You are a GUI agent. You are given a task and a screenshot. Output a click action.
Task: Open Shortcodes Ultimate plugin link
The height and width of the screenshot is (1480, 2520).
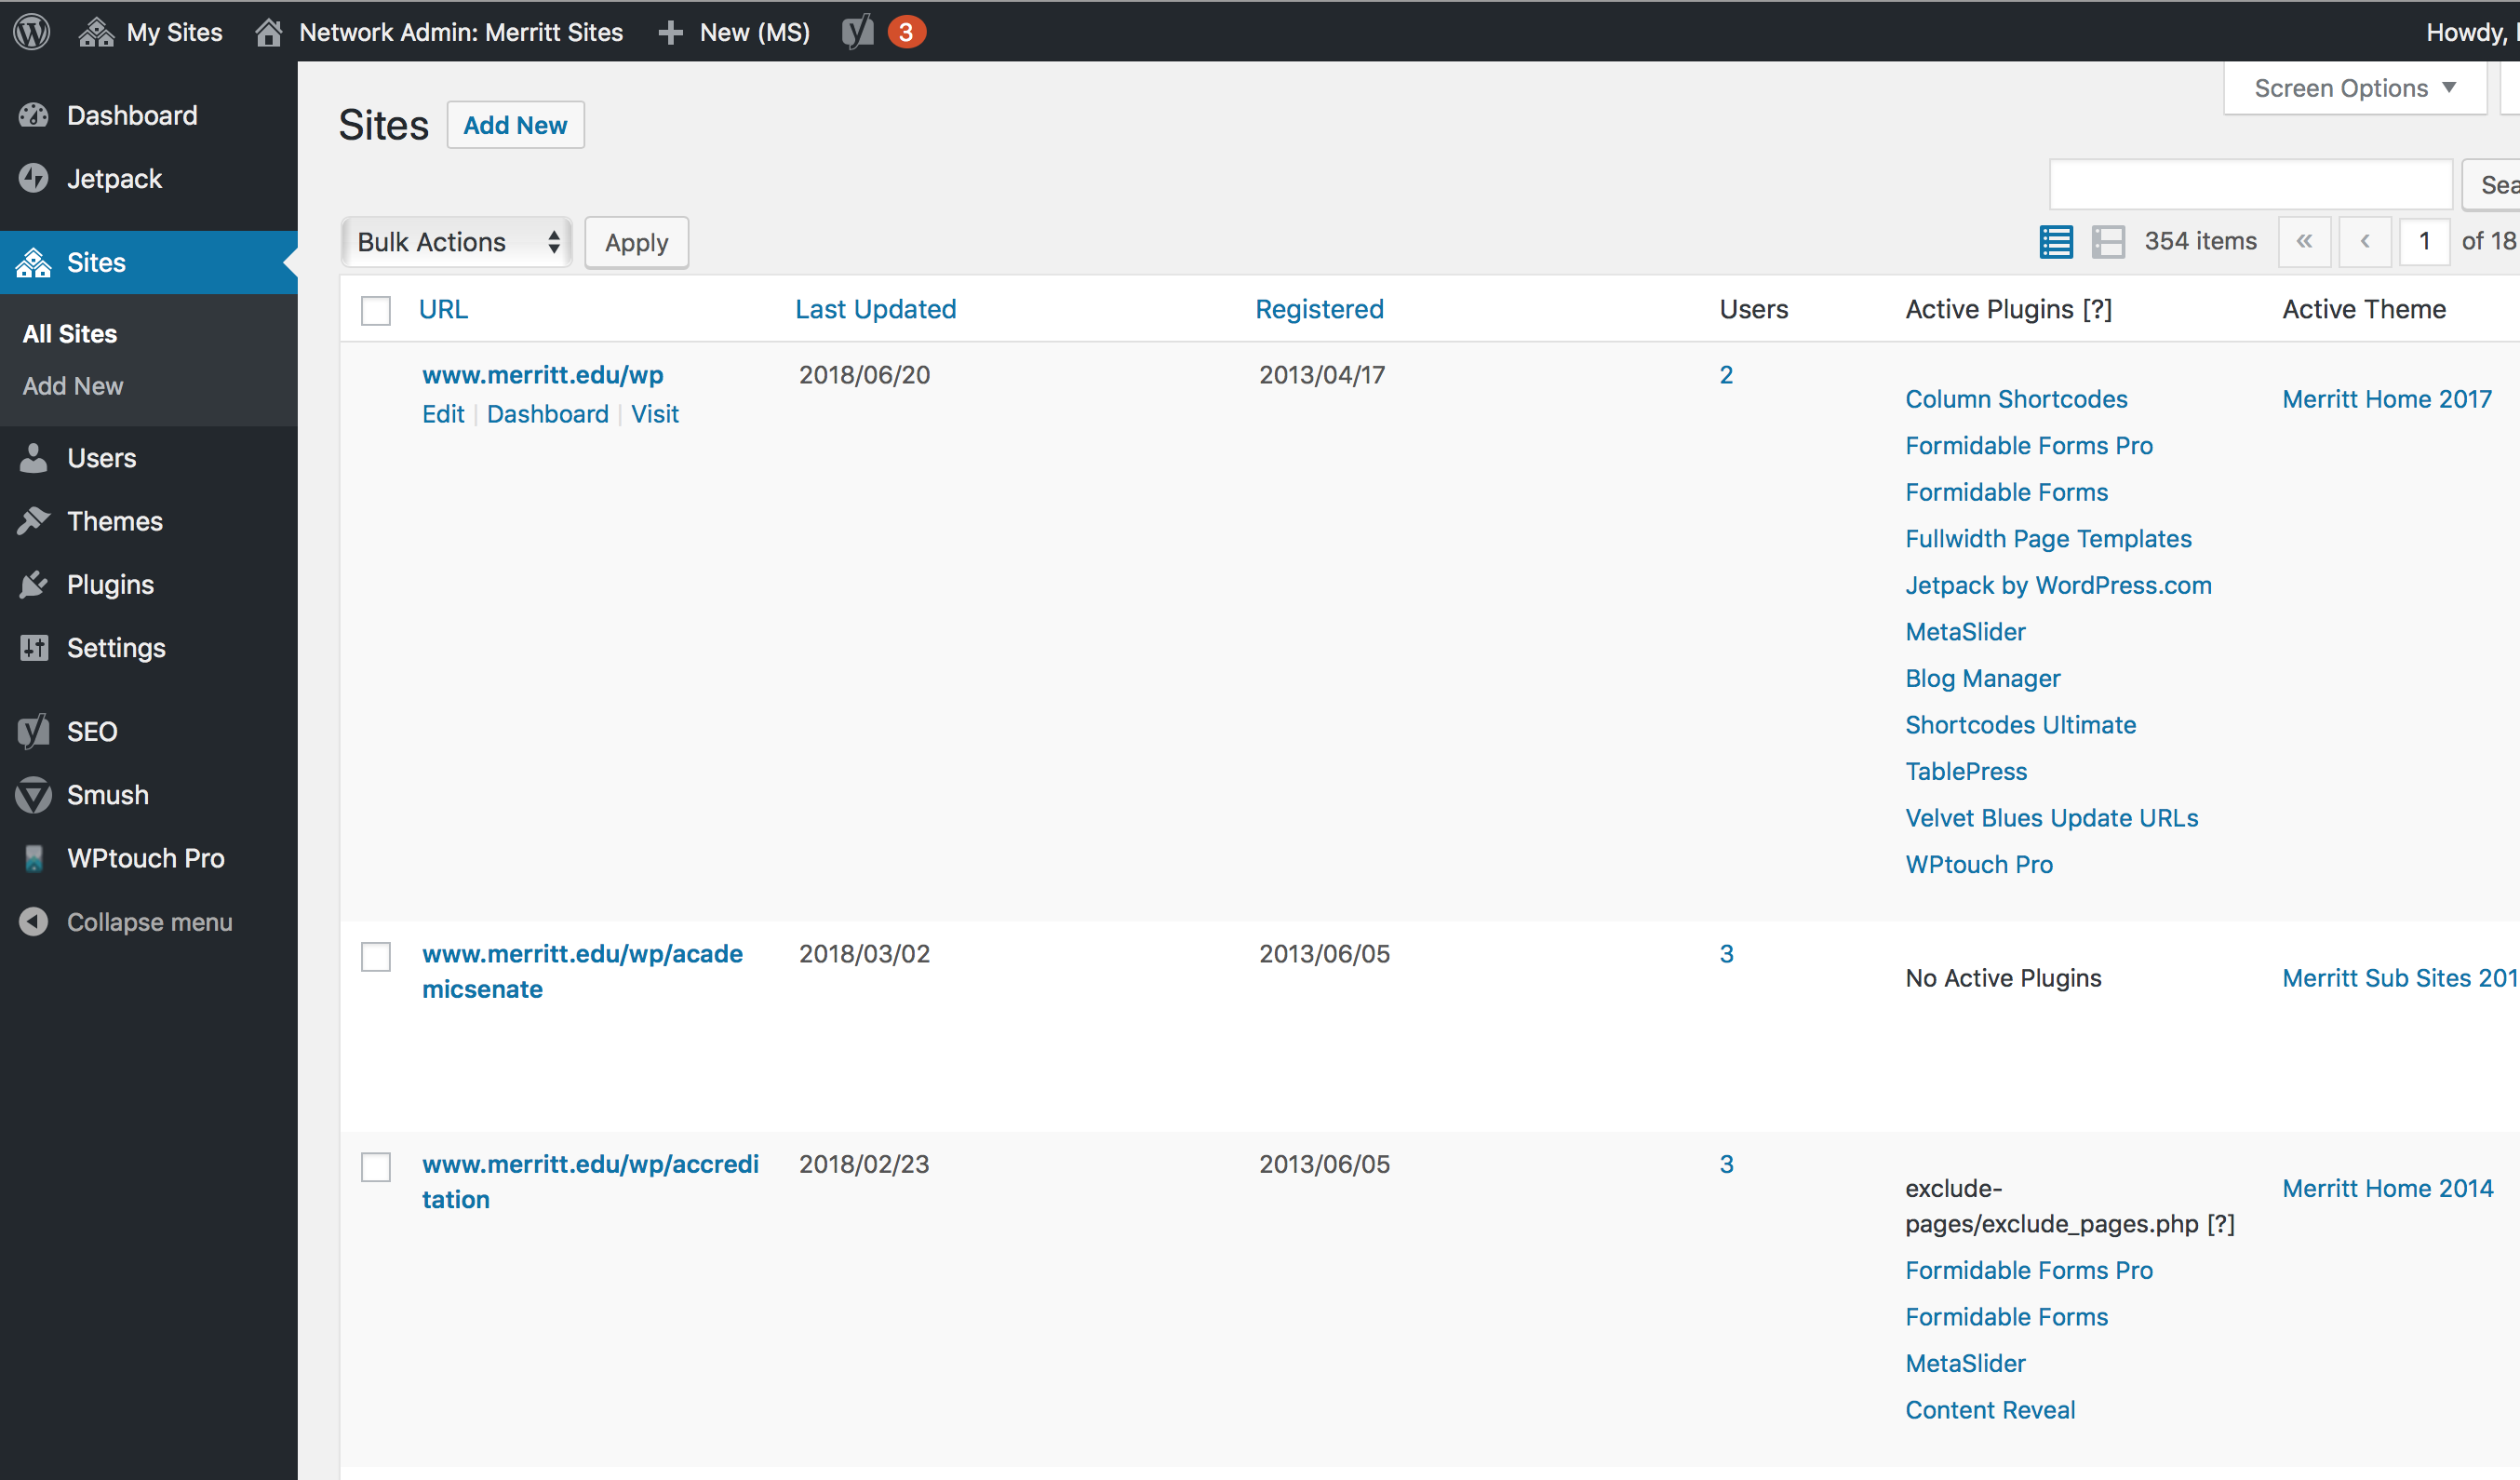2020,725
